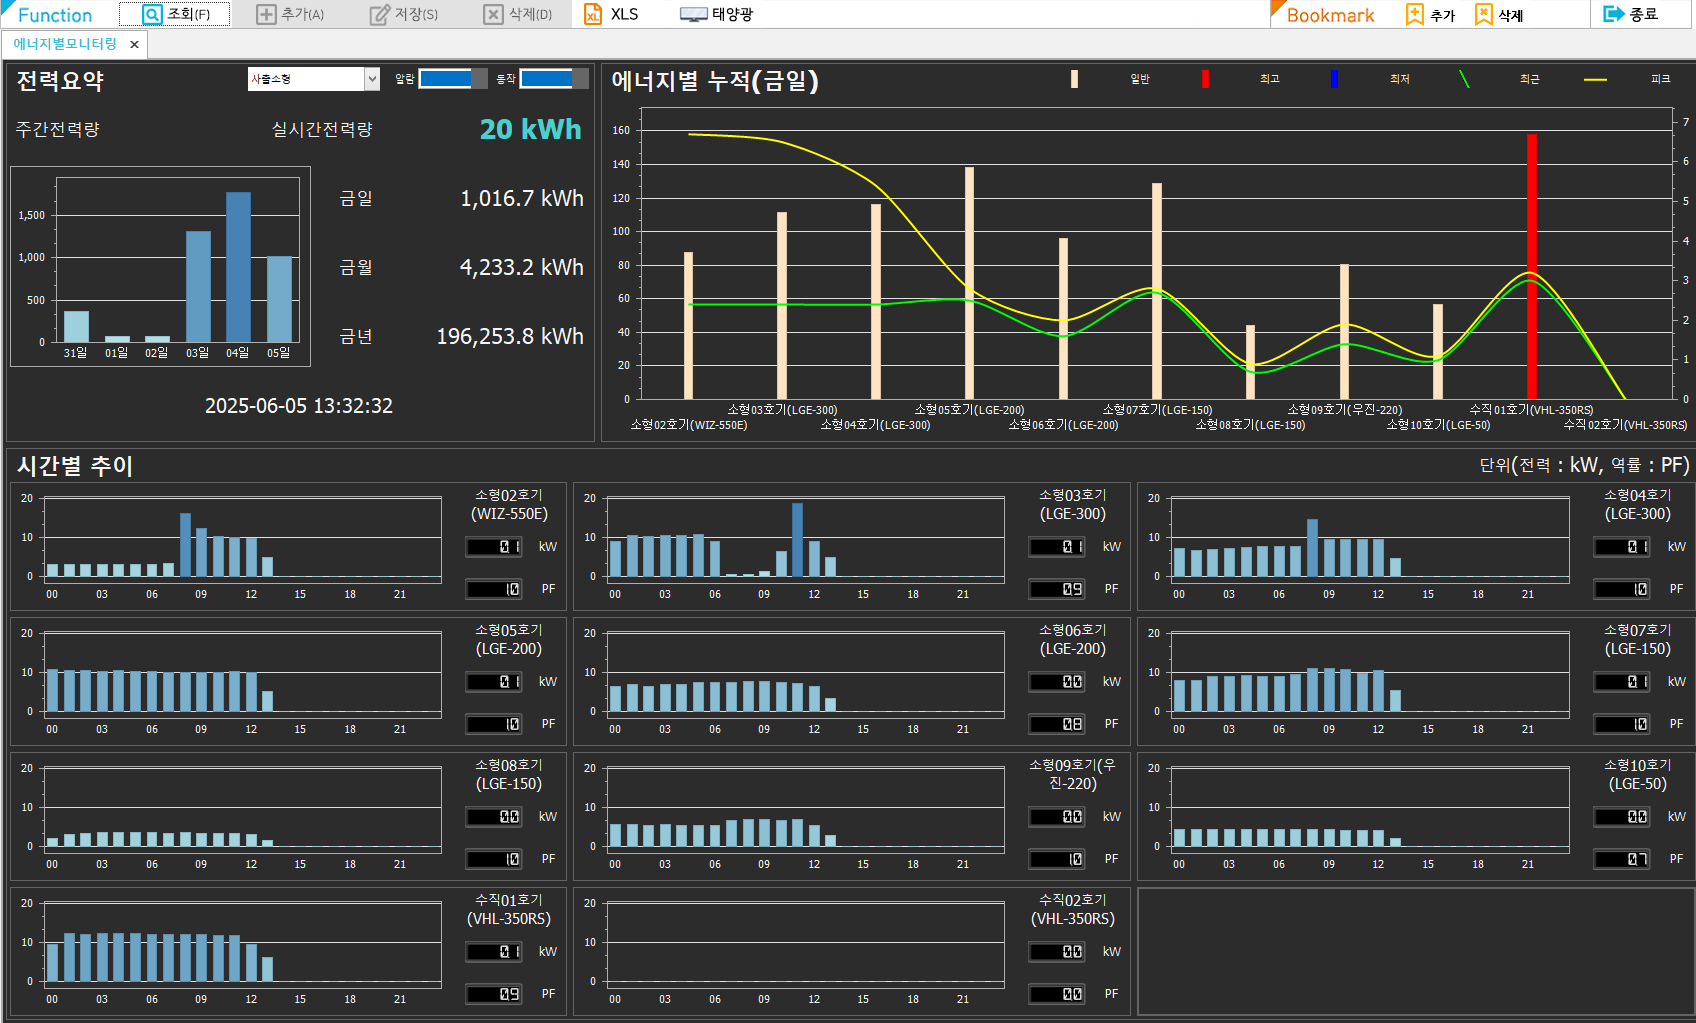This screenshot has width=1696, height=1023.
Task: Click the 금월 value 4,233.2 kWh
Action: [522, 267]
